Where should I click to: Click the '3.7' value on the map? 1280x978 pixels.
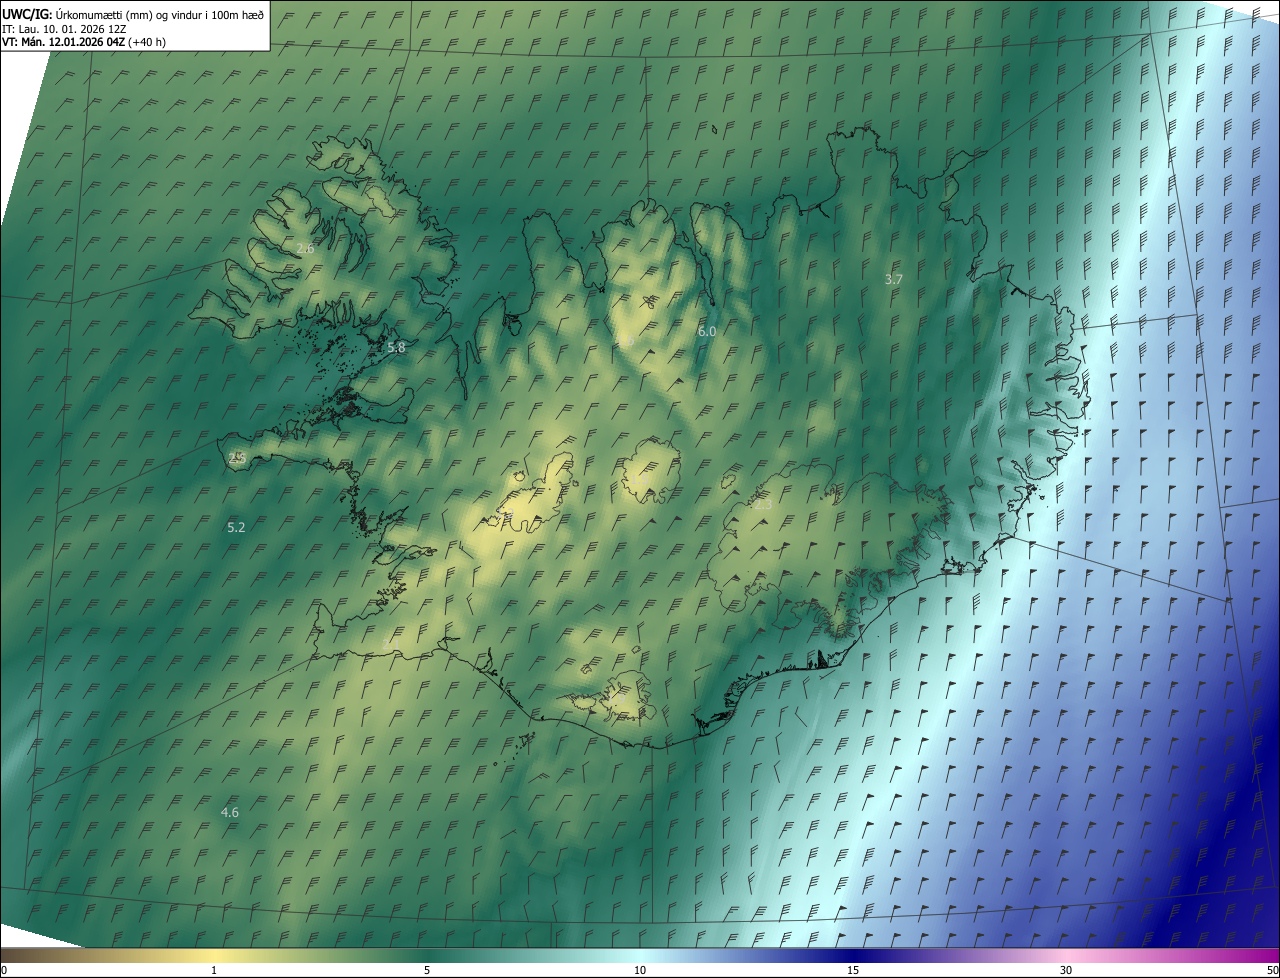point(894,279)
